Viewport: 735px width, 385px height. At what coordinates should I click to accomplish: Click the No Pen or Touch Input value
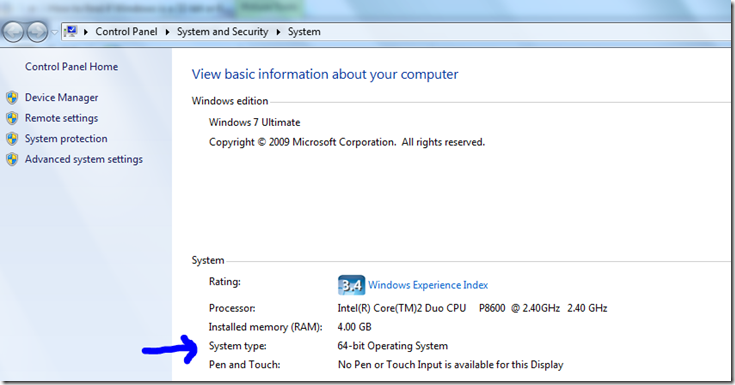point(450,365)
